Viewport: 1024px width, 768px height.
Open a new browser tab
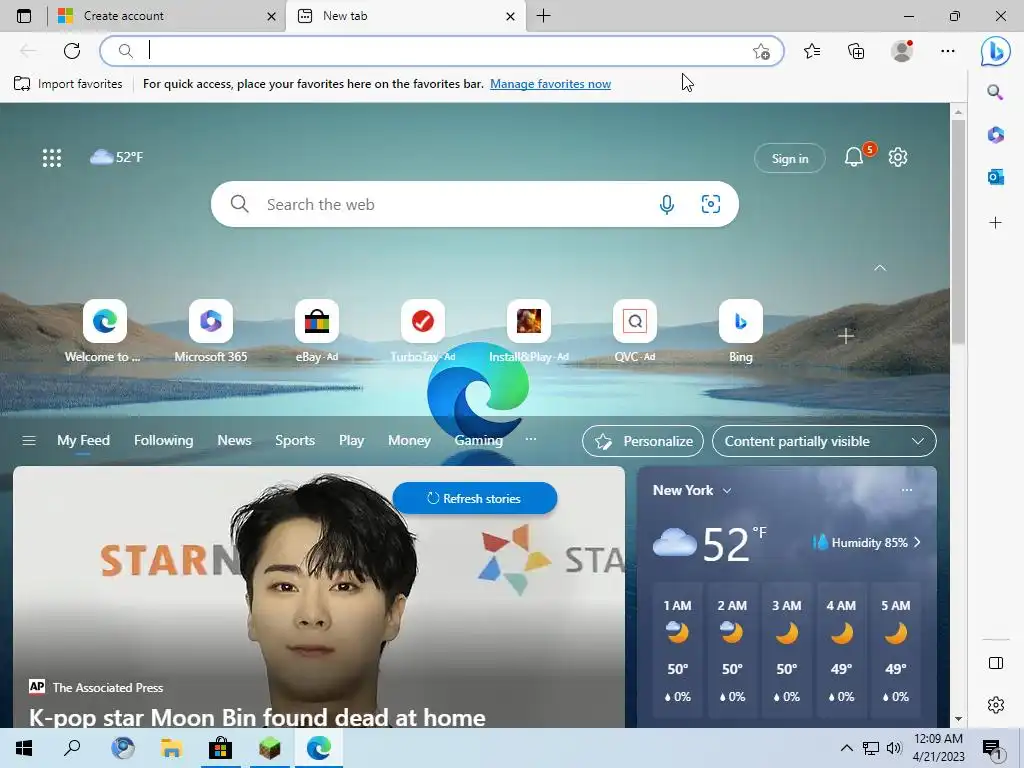(543, 16)
